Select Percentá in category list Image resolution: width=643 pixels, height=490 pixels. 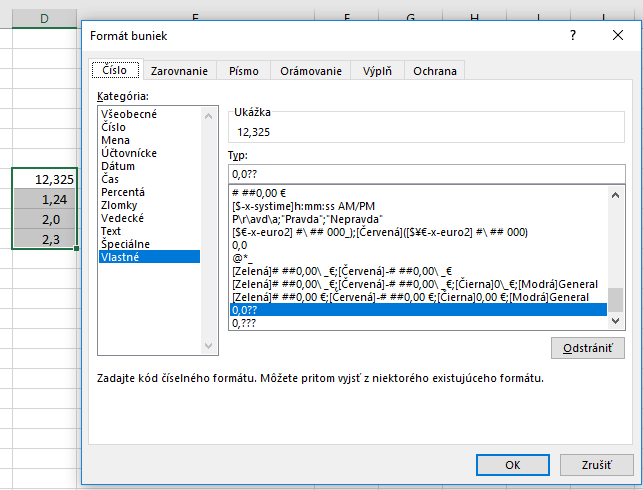pos(123,192)
